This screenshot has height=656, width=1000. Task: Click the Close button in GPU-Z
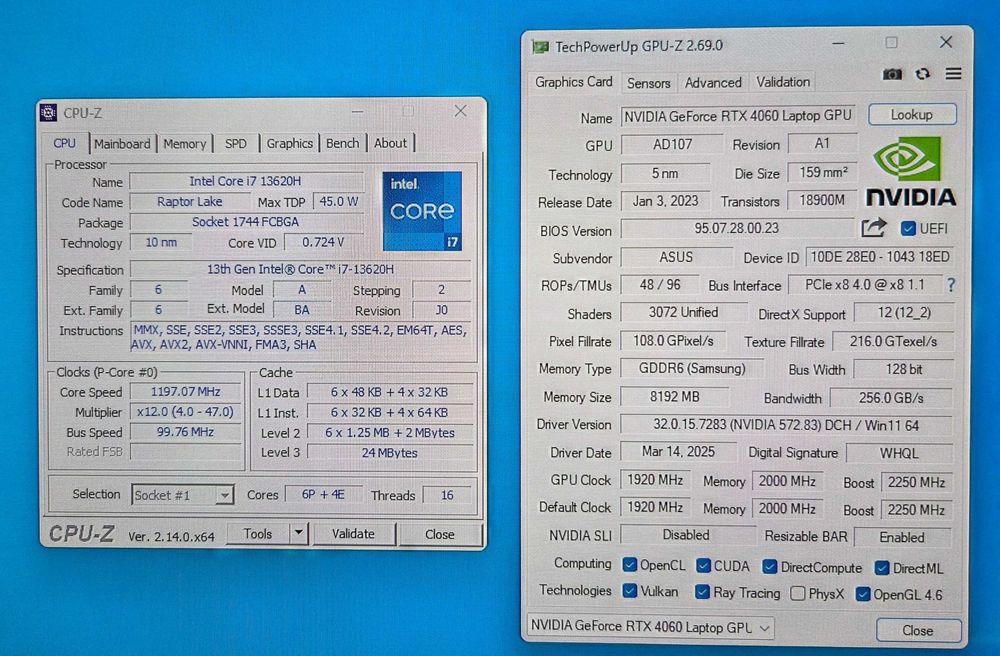pyautogui.click(x=918, y=630)
